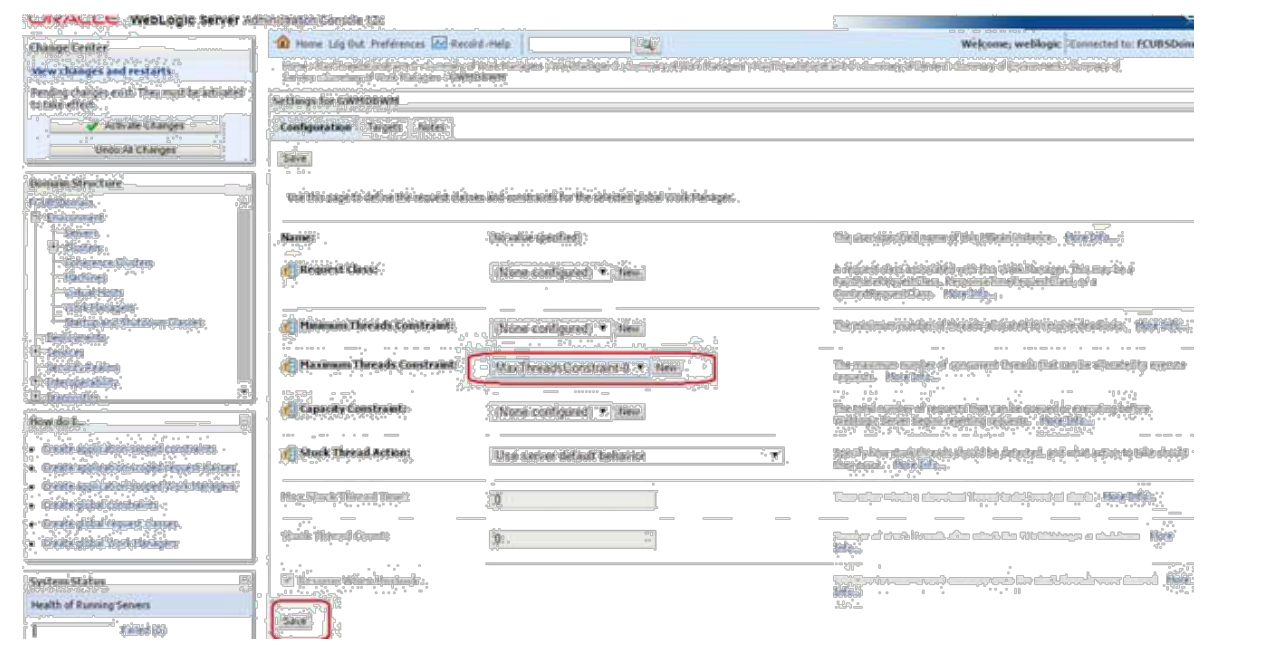Open the Capacity Constraint dropdown
The height and width of the screenshot is (646, 1264).
click(x=552, y=411)
